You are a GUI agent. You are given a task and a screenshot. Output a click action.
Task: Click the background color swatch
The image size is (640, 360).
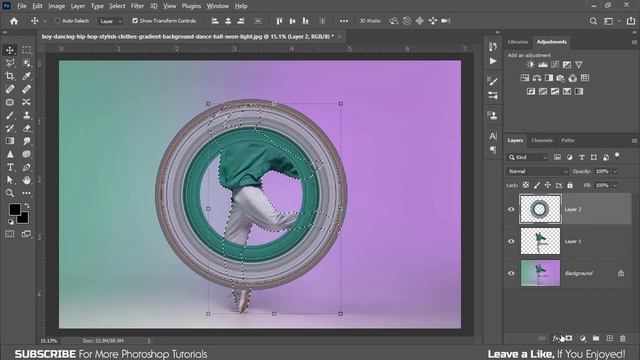[23, 218]
